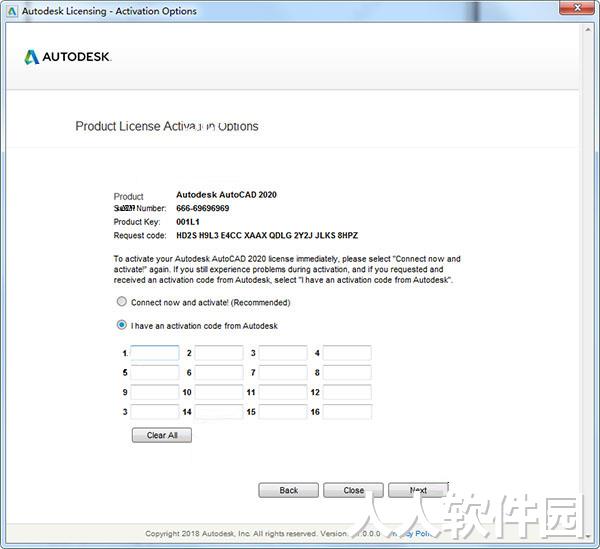This screenshot has height=549, width=600.
Task: Click activation code field 3
Action: coord(283,353)
